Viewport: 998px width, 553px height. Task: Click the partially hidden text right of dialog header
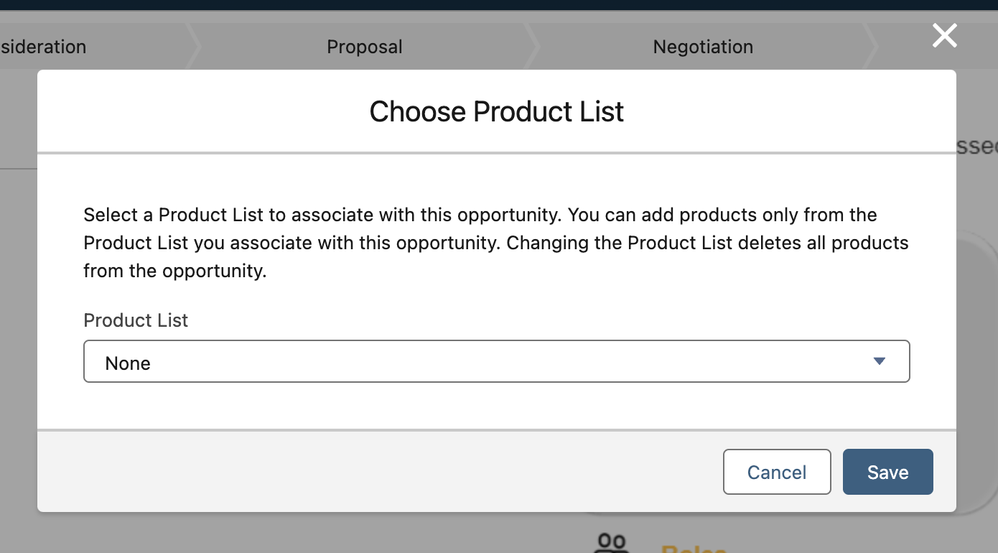pyautogui.click(x=977, y=146)
